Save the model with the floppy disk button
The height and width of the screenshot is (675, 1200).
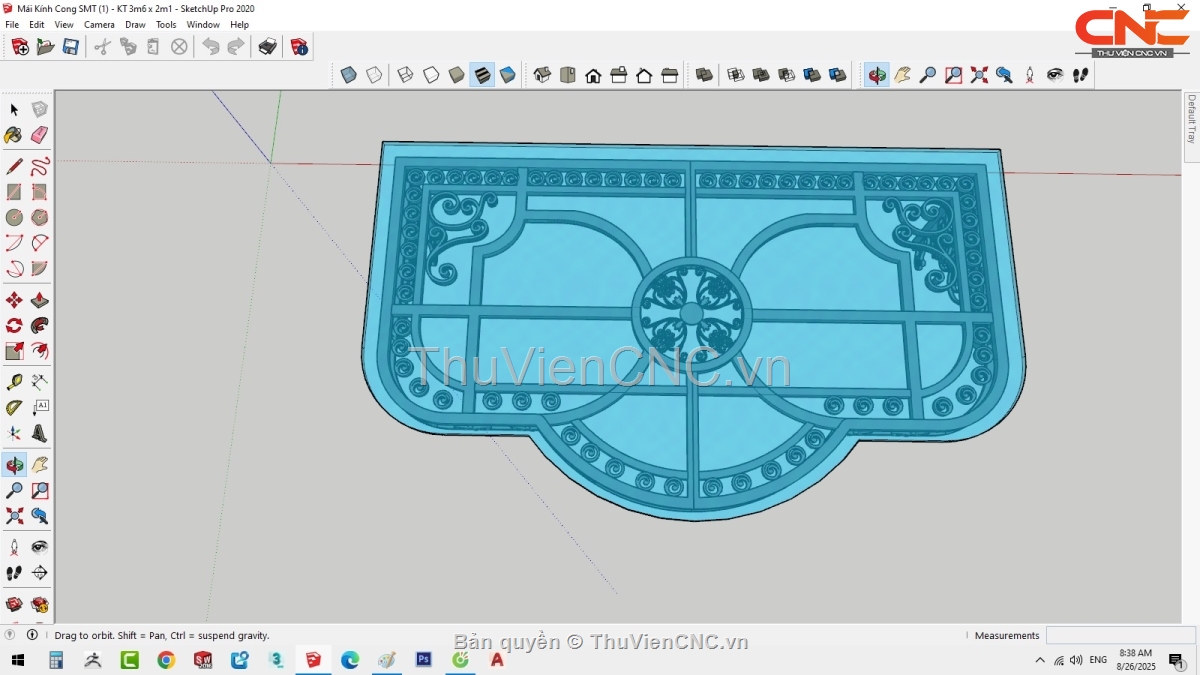pos(71,46)
